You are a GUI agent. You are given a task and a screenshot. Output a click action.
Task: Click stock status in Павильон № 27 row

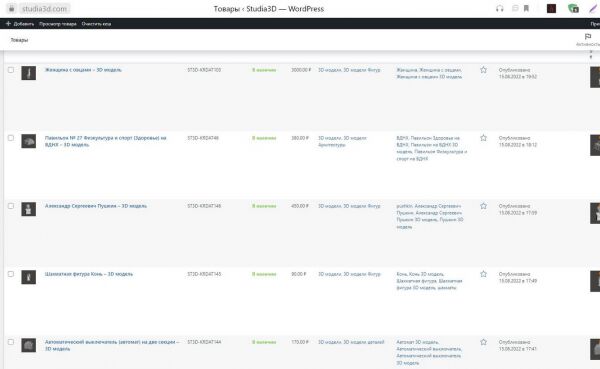click(x=264, y=138)
